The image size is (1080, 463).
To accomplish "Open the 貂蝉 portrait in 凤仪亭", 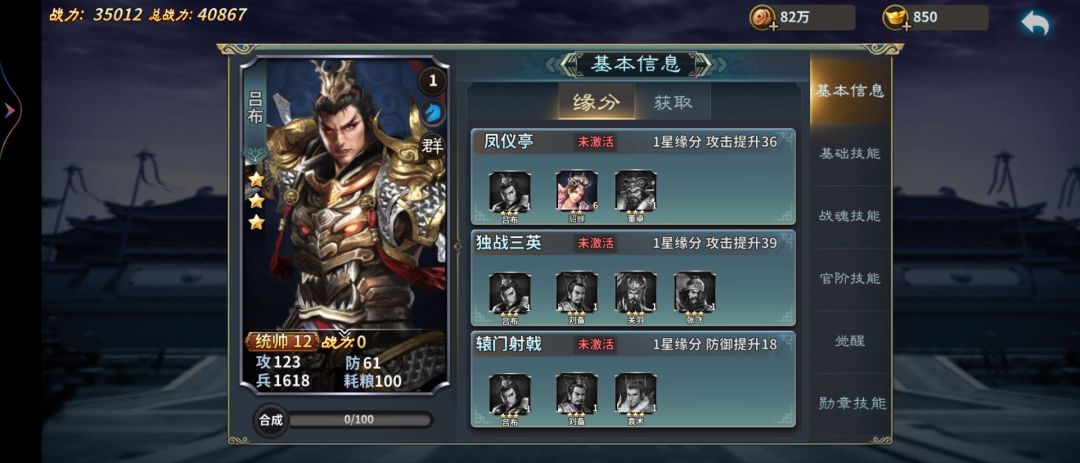I will pos(577,191).
